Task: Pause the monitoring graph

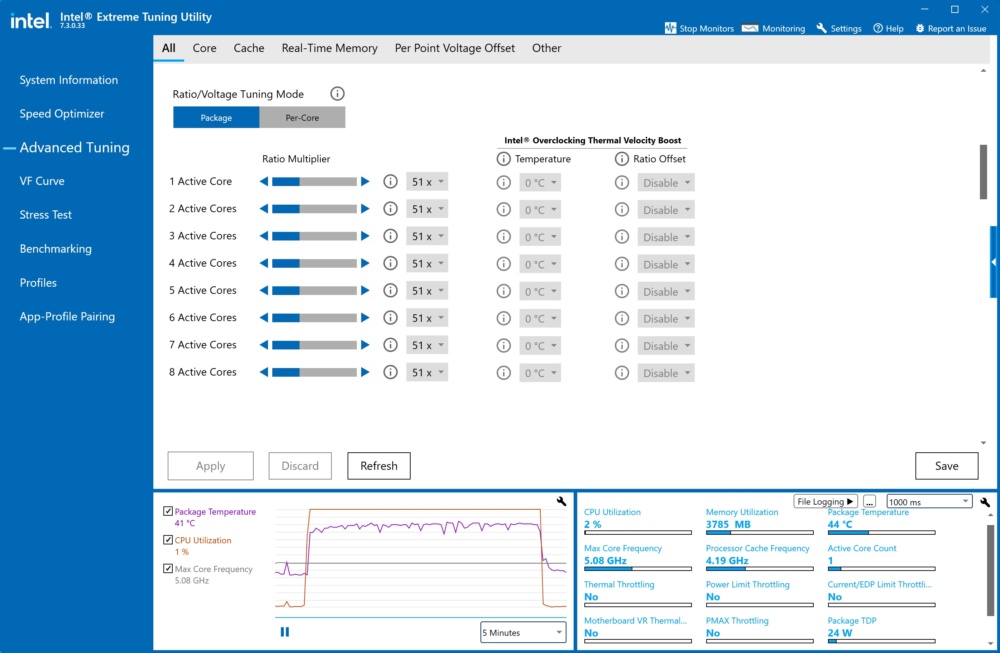Action: (x=284, y=632)
